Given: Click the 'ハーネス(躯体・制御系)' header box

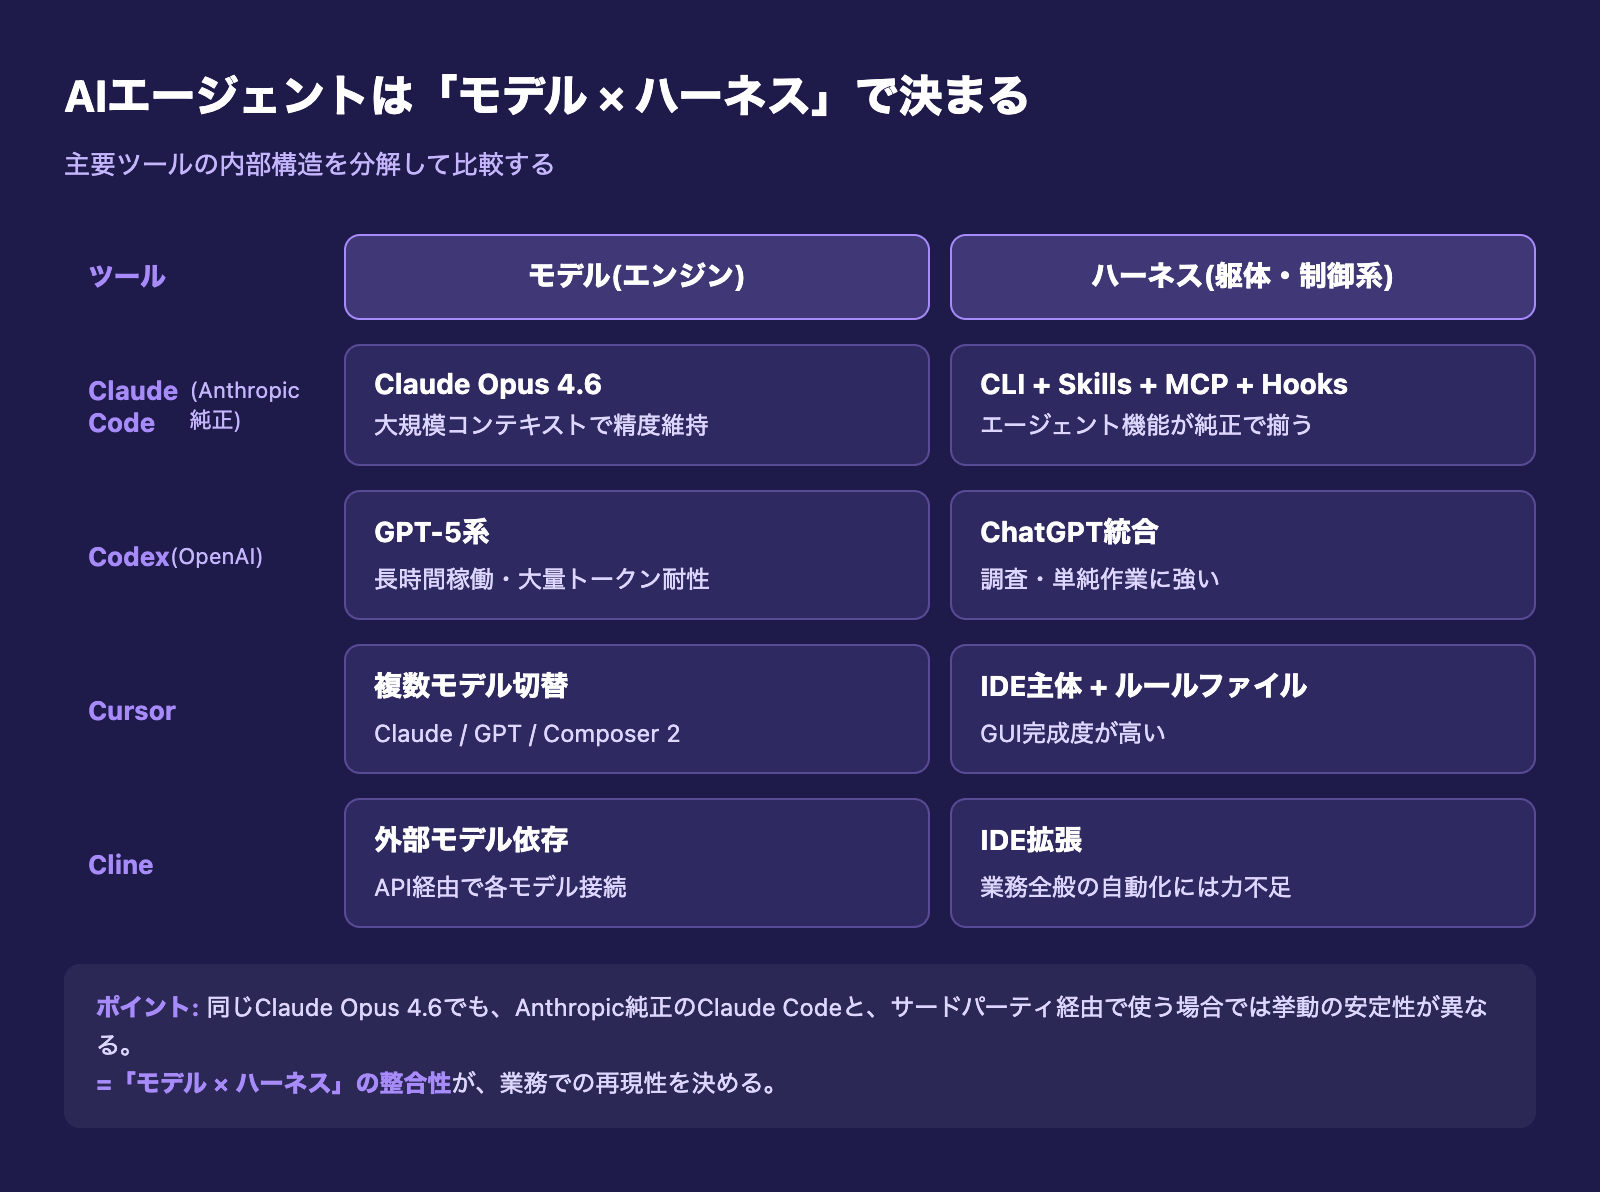Looking at the screenshot, I should tap(1242, 277).
